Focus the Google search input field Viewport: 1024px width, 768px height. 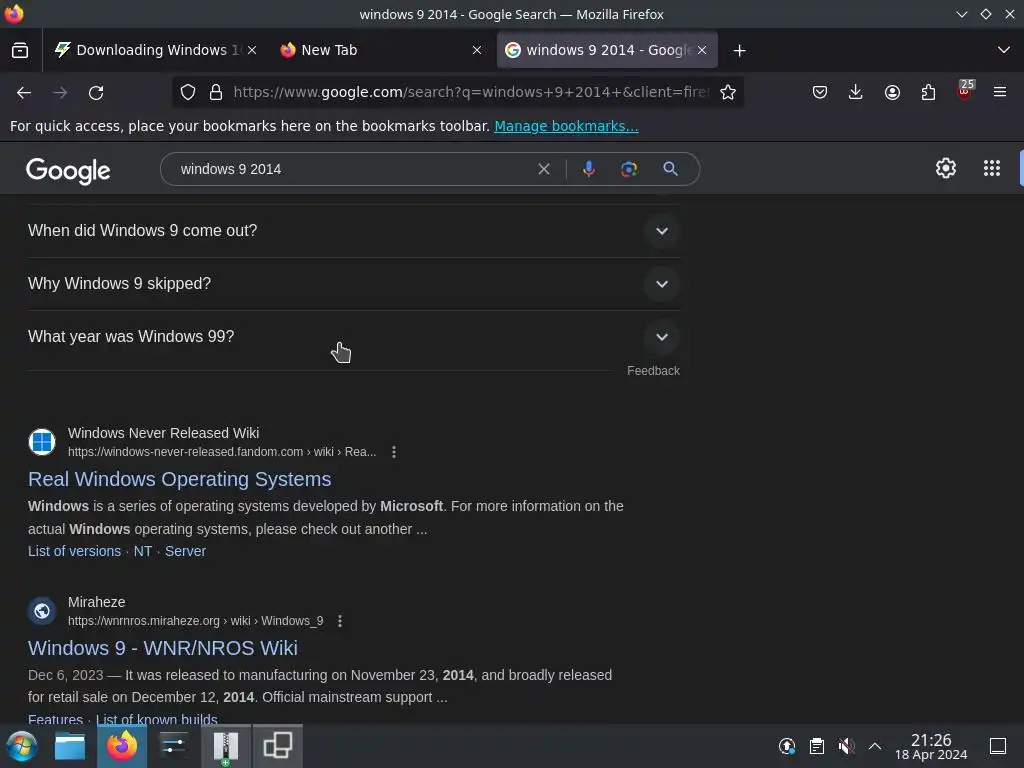pyautogui.click(x=353, y=169)
